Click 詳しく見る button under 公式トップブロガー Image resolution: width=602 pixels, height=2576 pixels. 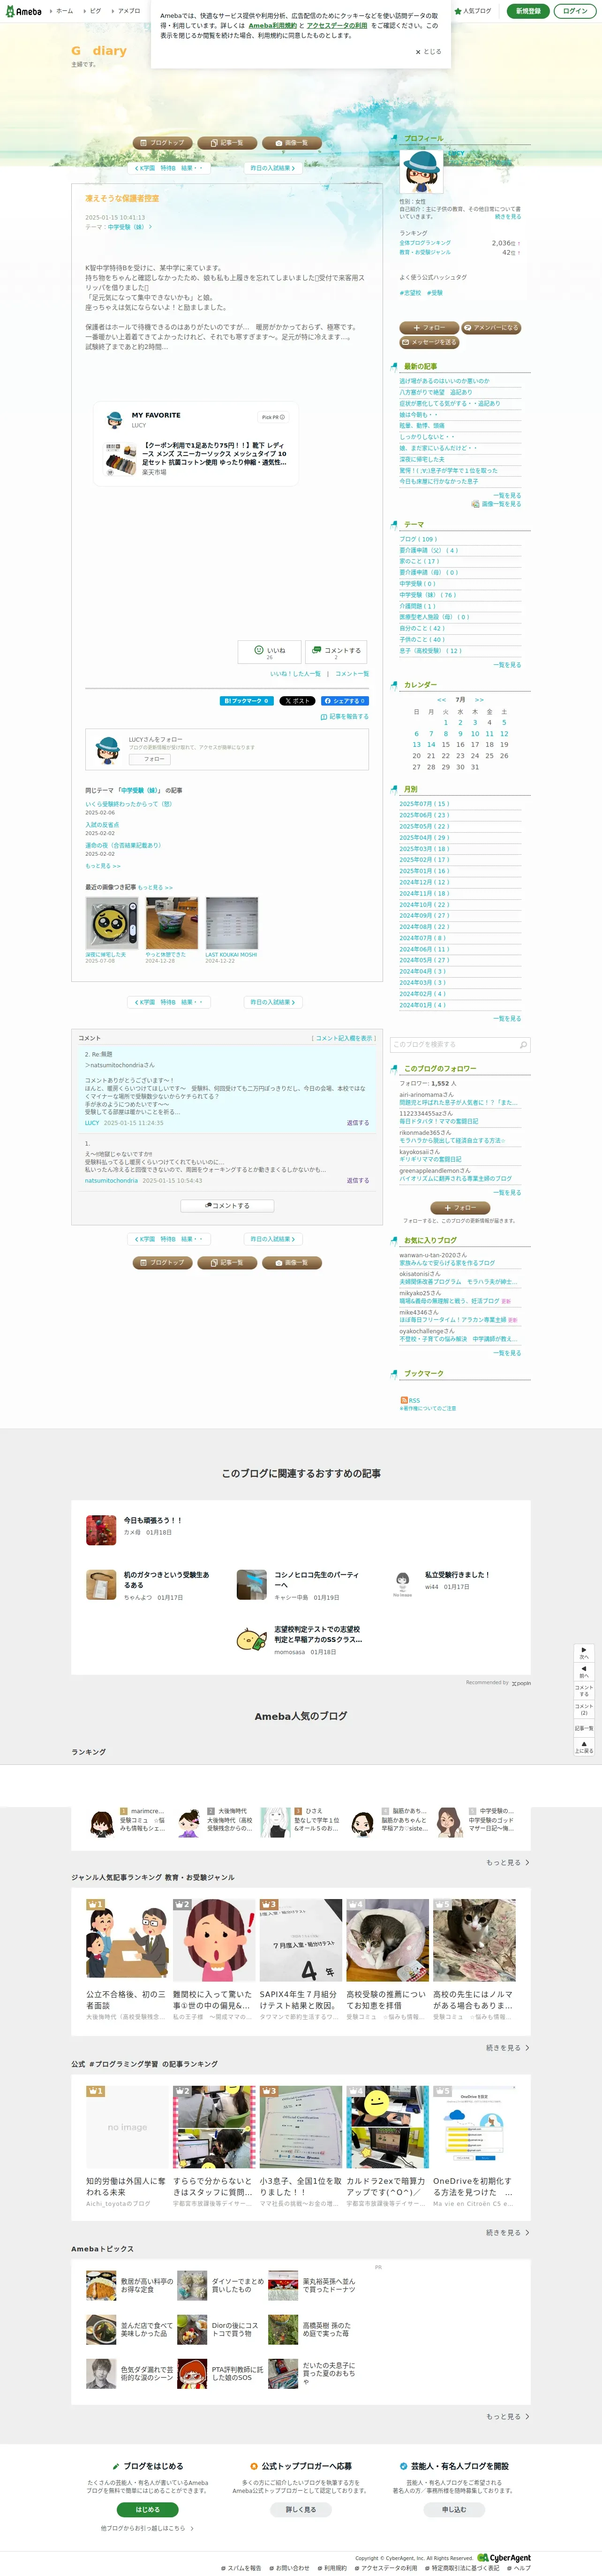300,2509
